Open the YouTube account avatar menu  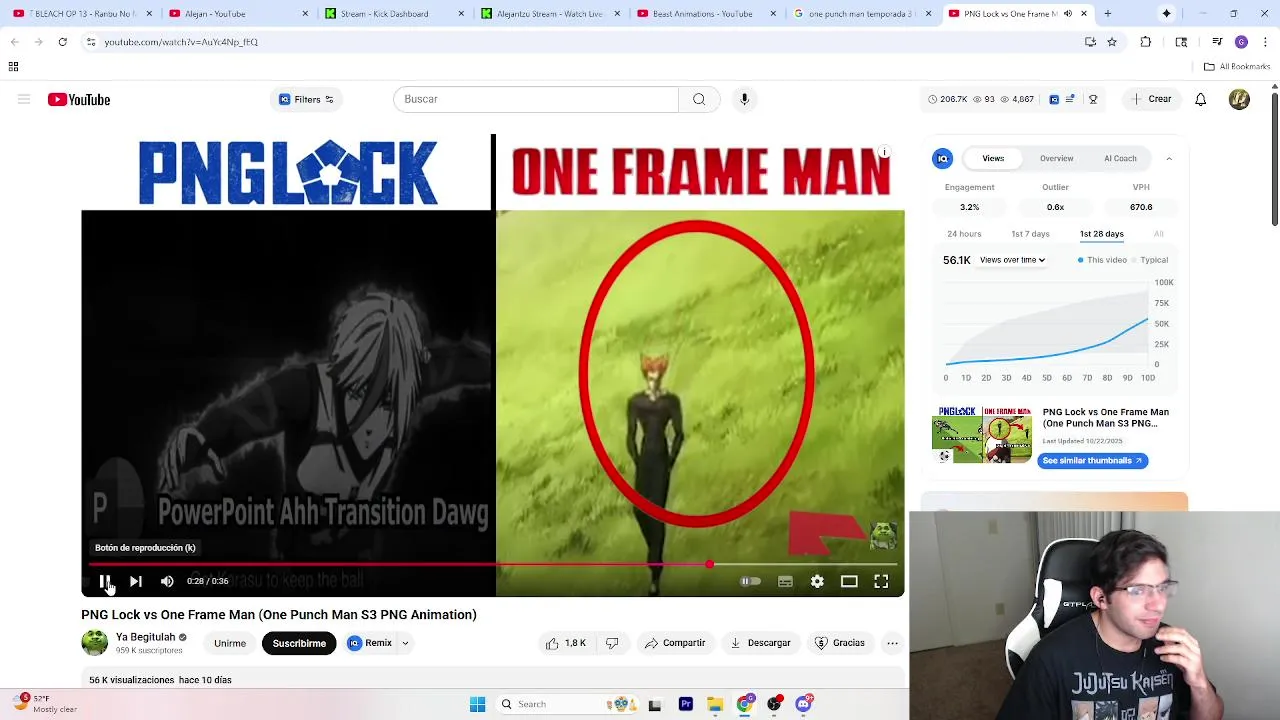coord(1239,99)
